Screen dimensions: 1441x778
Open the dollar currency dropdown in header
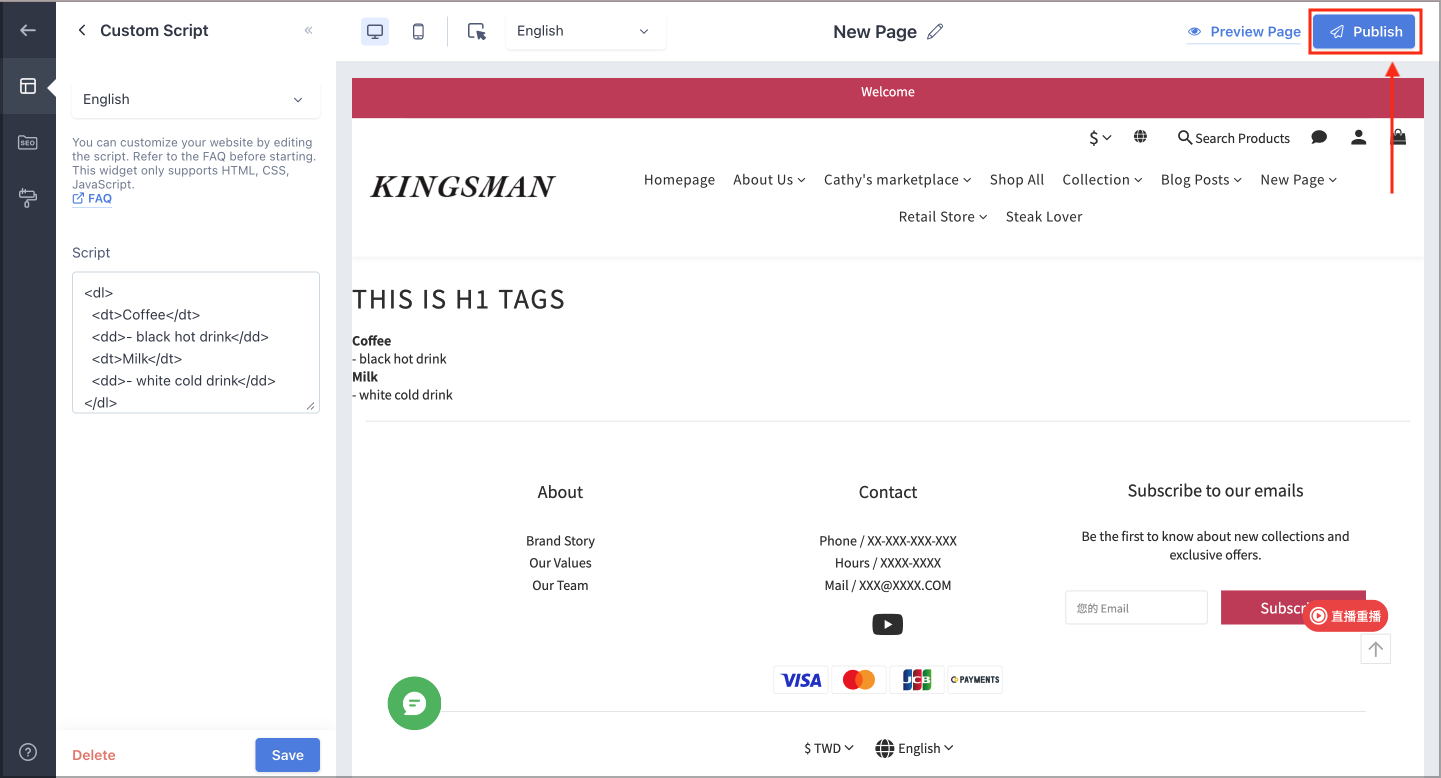click(1100, 138)
